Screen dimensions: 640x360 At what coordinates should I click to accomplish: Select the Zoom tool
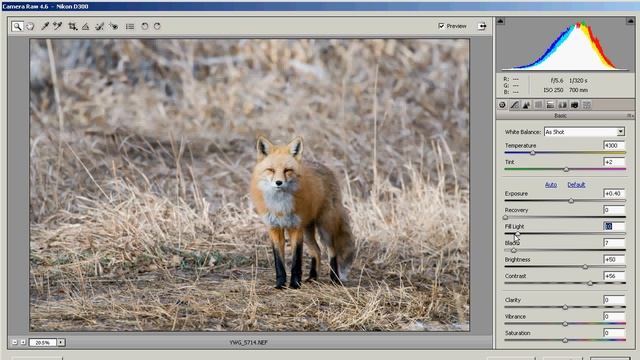17,26
